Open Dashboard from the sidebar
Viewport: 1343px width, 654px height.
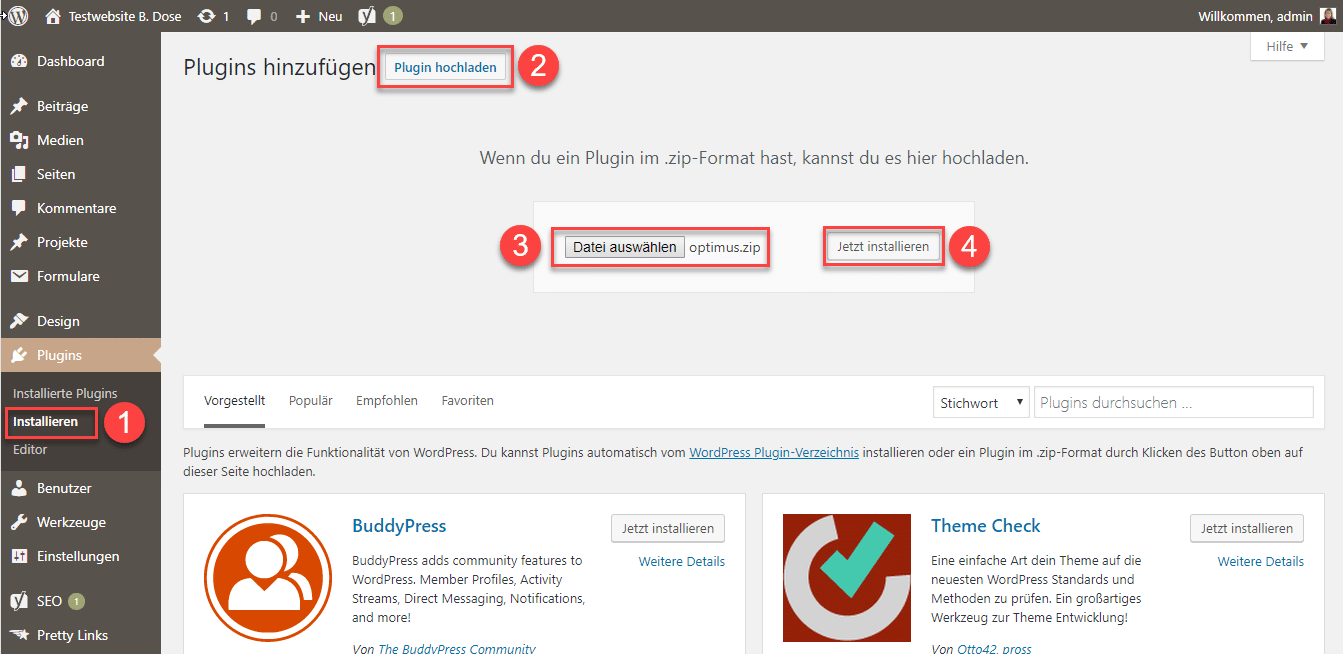click(70, 62)
